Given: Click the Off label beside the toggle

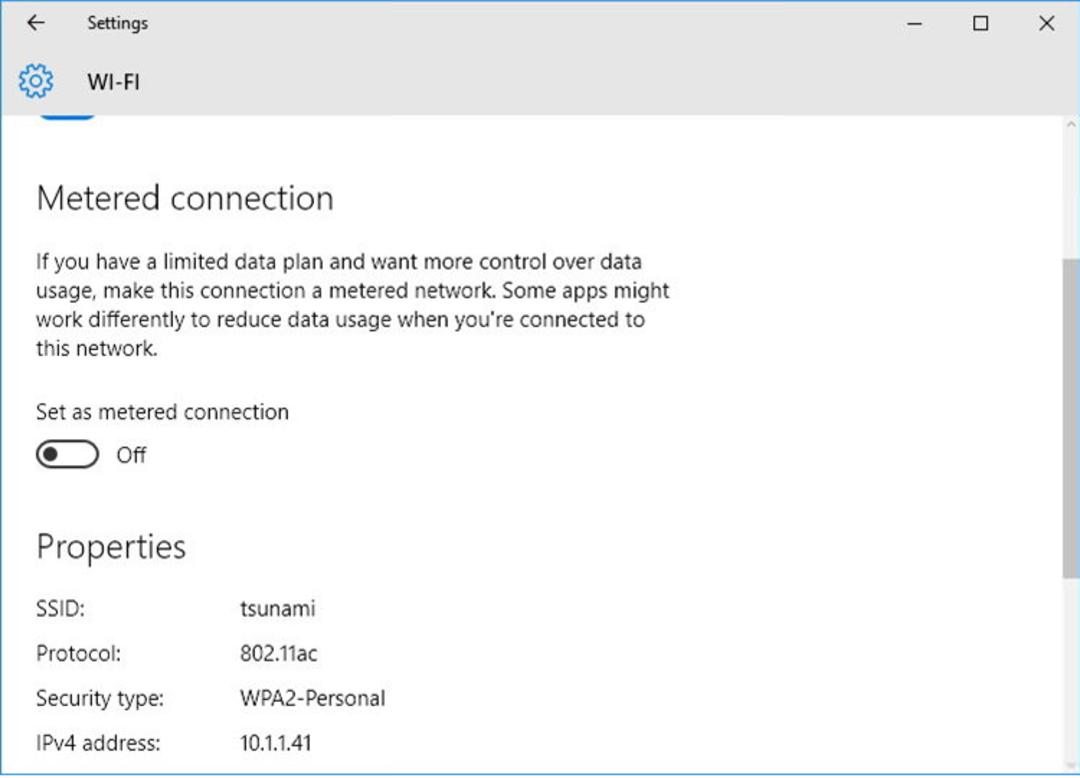Looking at the screenshot, I should (131, 455).
